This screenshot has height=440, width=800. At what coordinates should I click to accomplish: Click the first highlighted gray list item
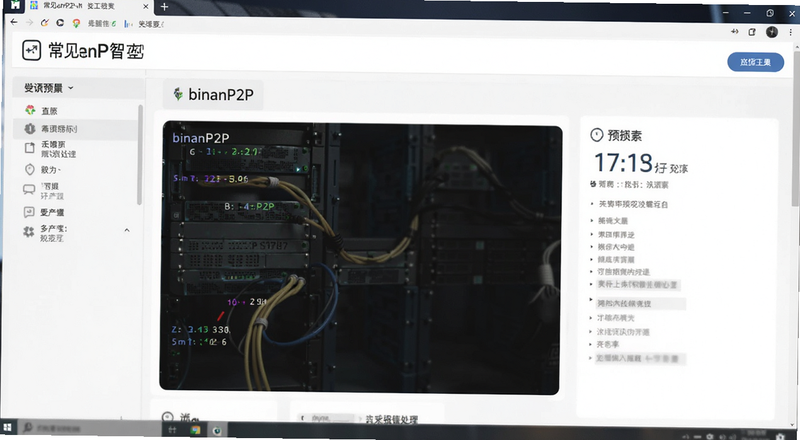637,285
